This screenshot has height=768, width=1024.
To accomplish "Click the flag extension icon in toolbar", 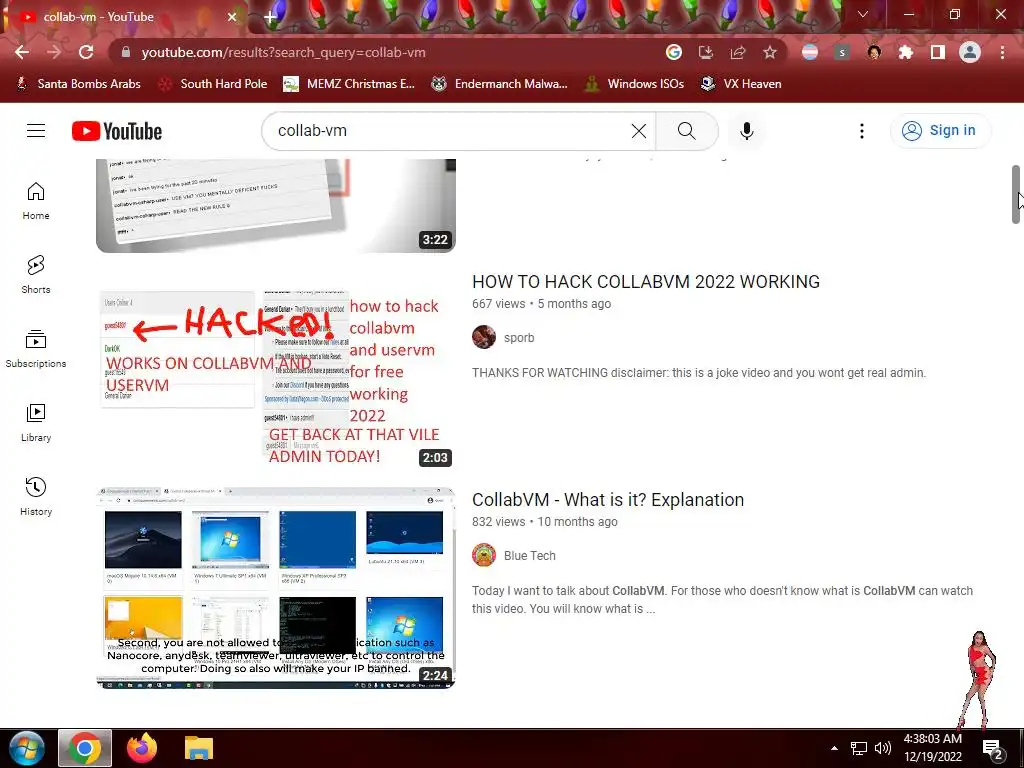I will [x=810, y=52].
